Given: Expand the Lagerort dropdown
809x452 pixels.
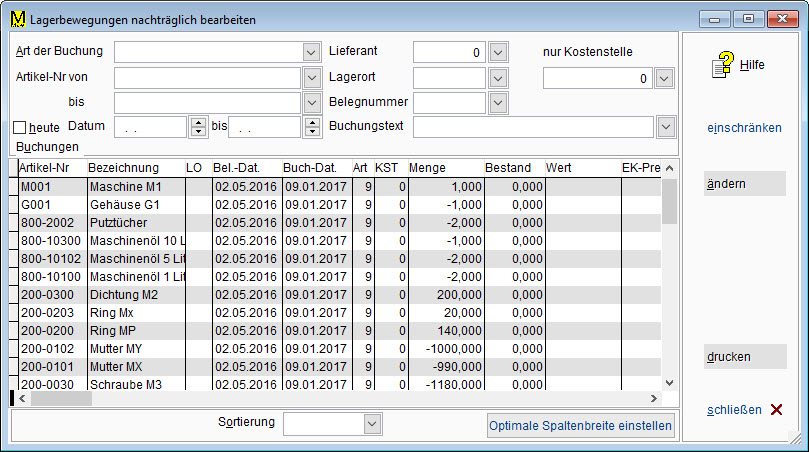Looking at the screenshot, I should click(x=498, y=77).
